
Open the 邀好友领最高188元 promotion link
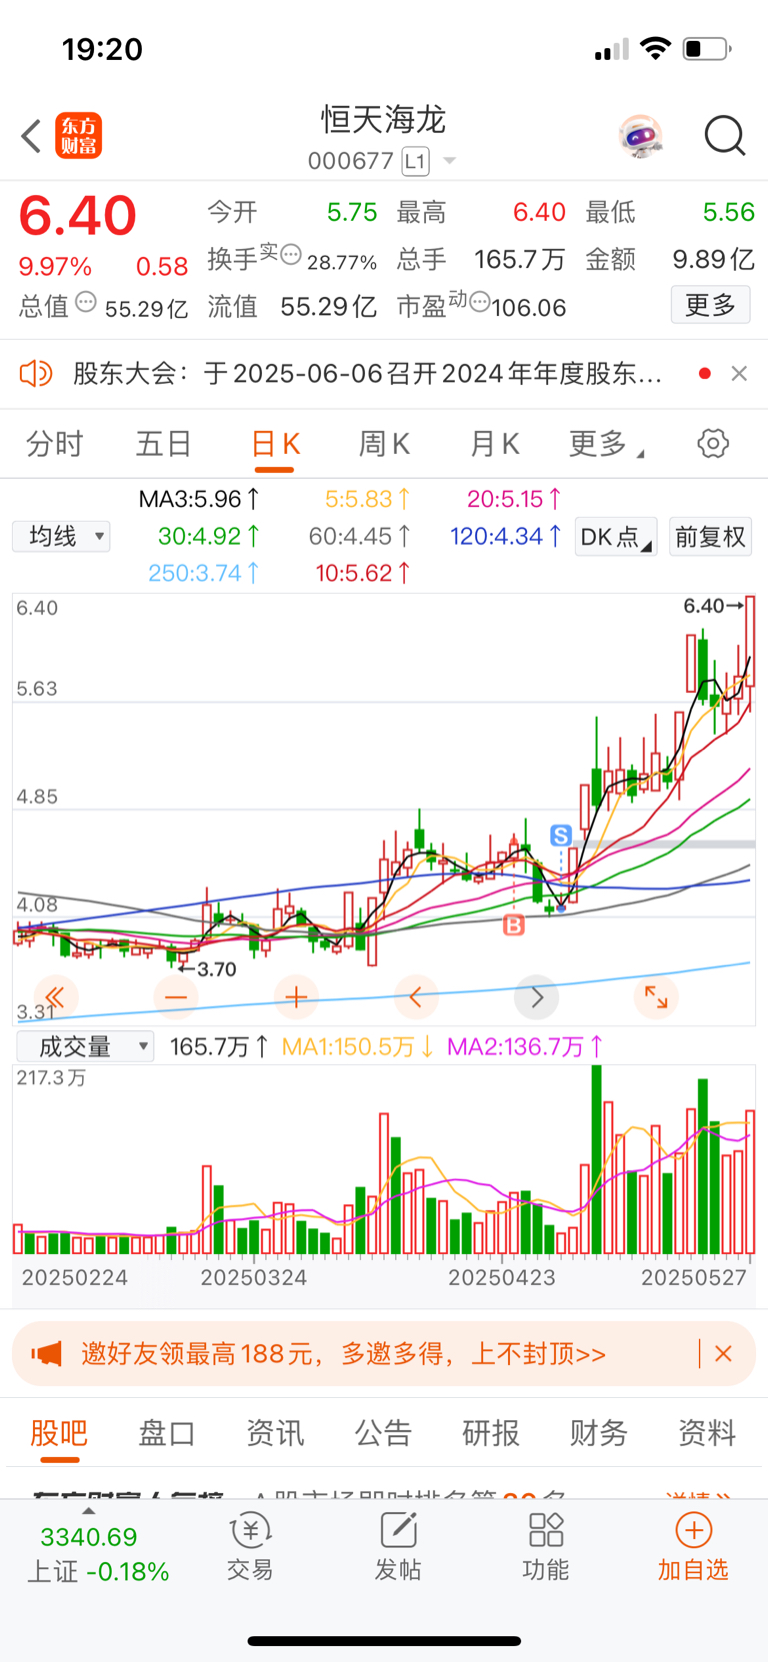coord(343,1354)
